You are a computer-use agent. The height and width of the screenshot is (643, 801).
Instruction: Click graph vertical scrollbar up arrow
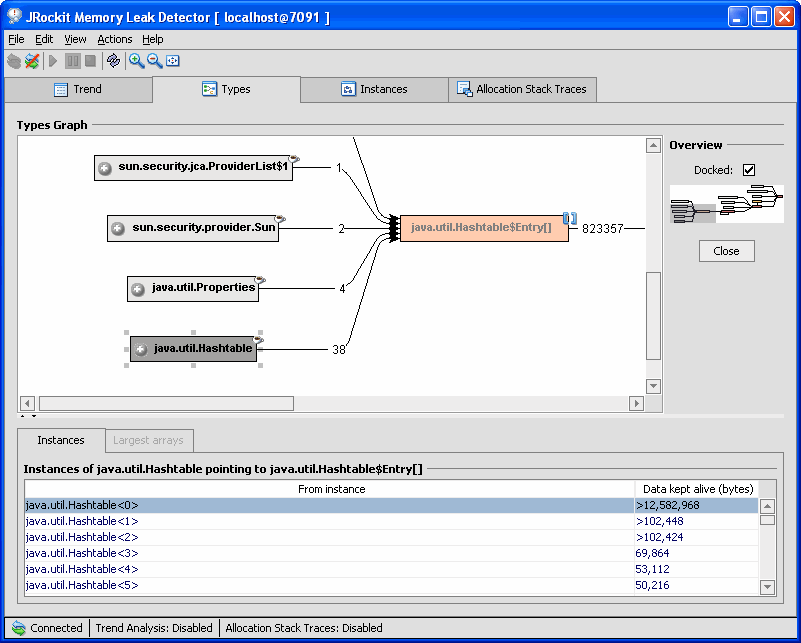click(653, 146)
